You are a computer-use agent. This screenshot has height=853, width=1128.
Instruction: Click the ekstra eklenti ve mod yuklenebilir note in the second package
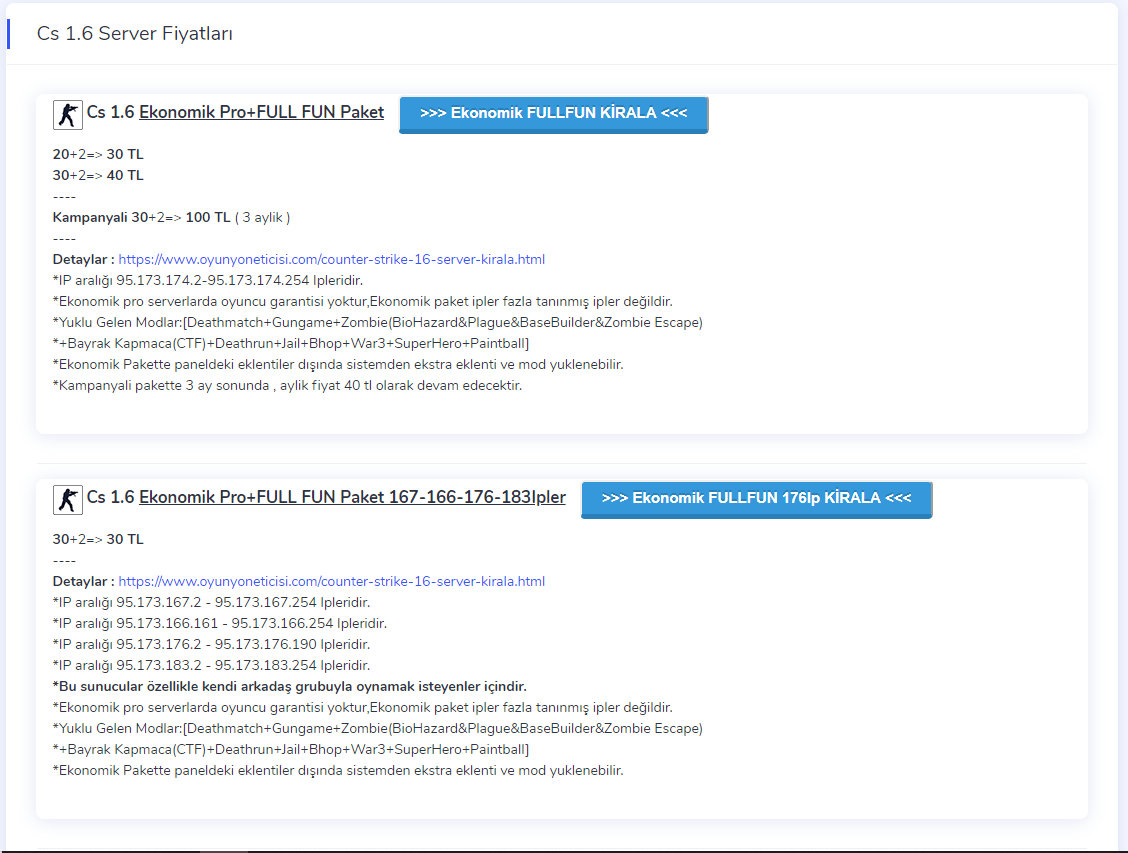point(338,770)
